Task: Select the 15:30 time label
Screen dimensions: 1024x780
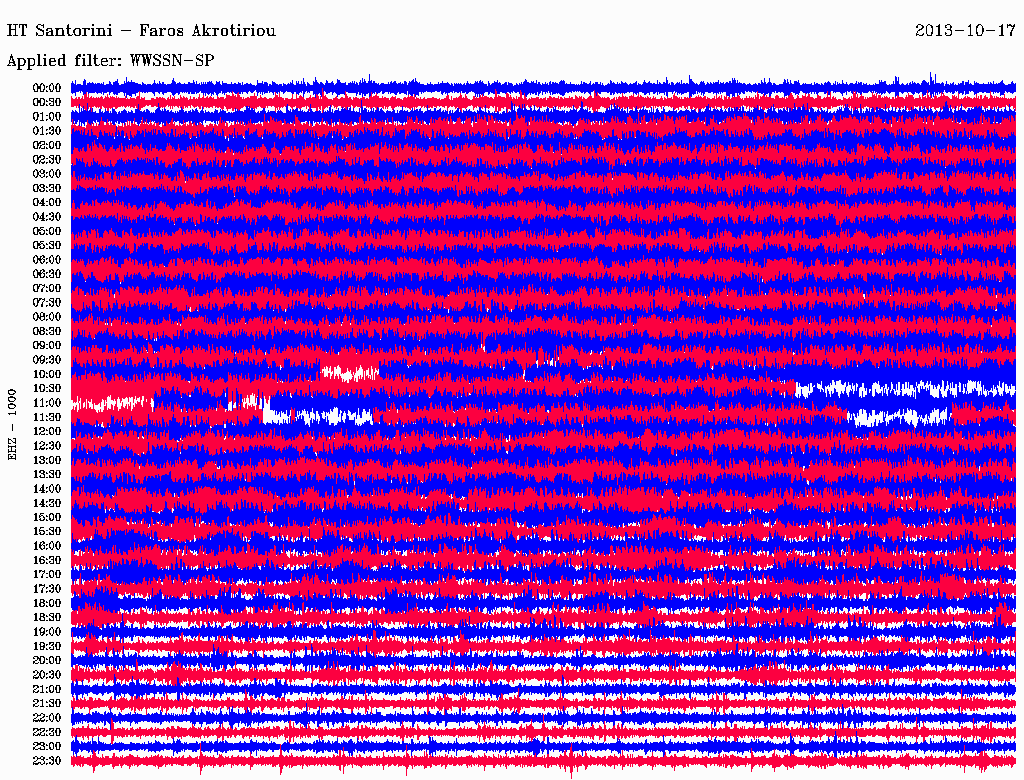Action: tap(47, 532)
